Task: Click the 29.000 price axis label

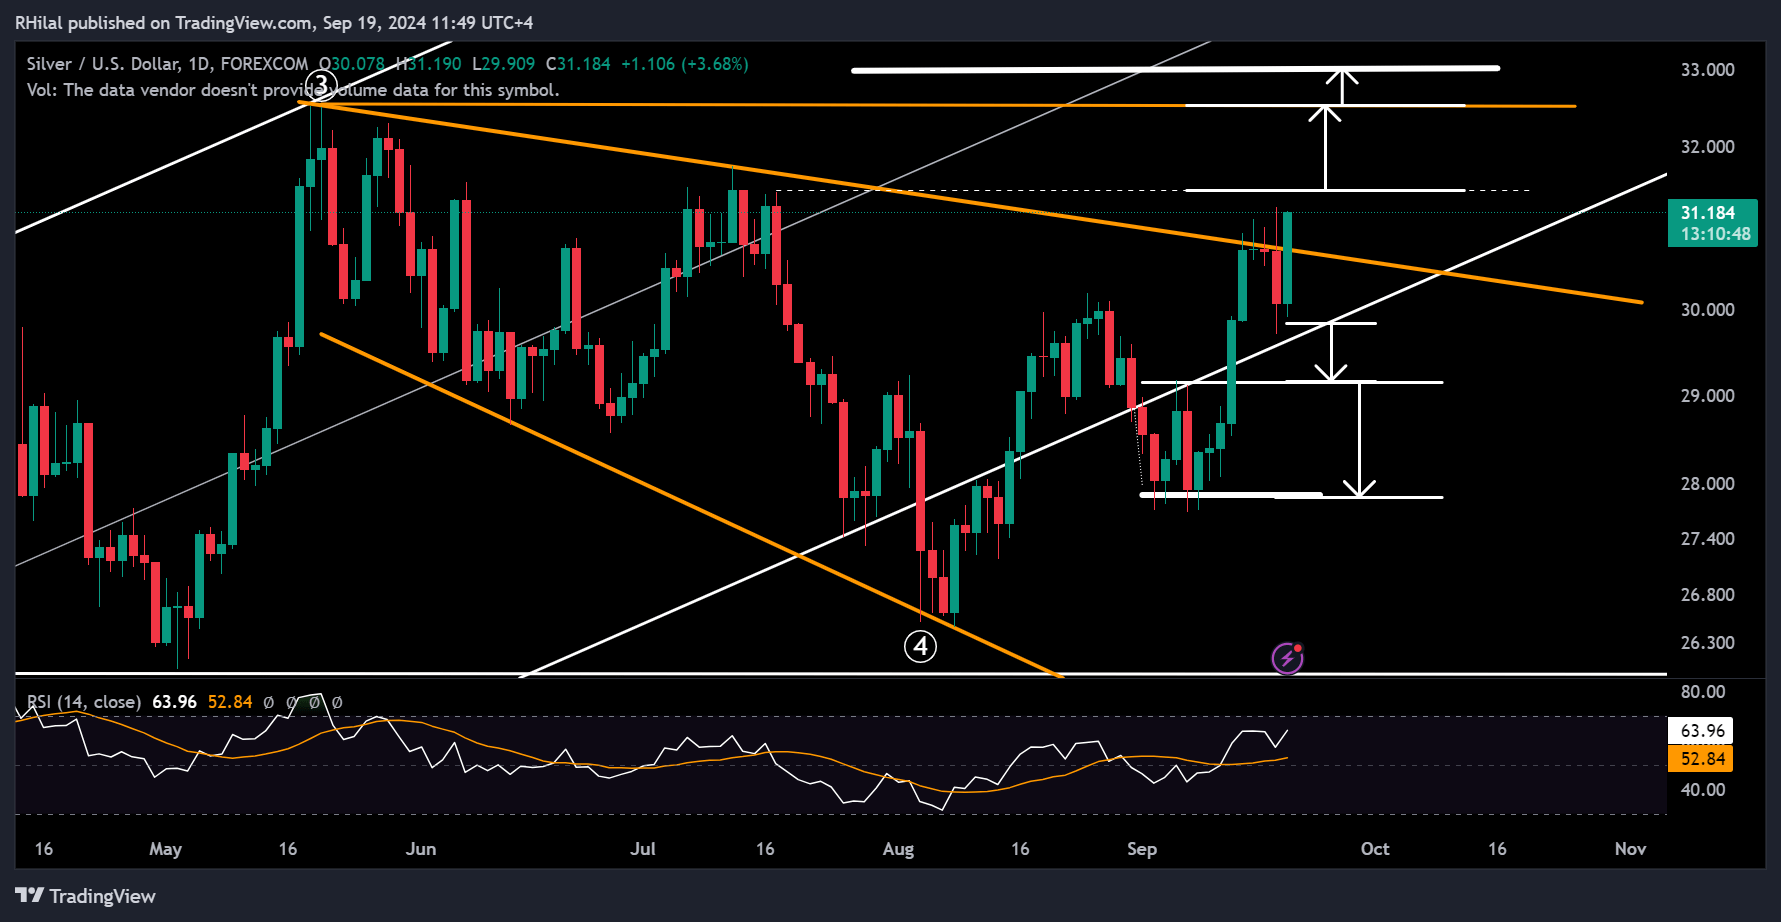Action: (x=1707, y=396)
